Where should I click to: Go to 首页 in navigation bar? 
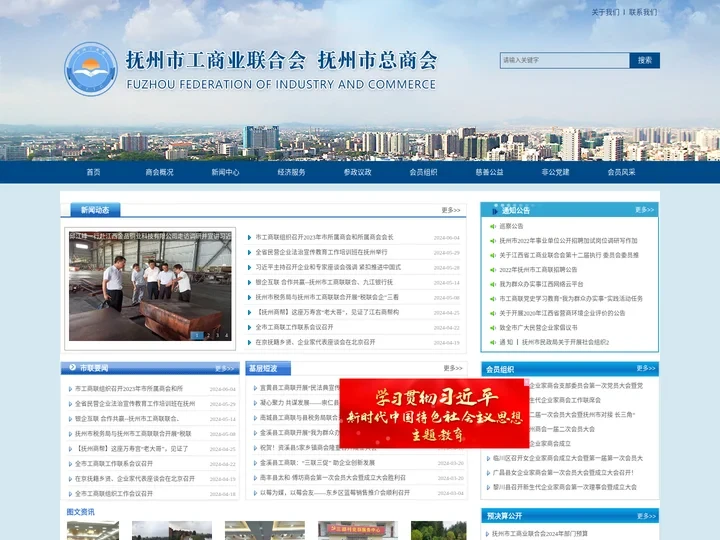coord(93,172)
